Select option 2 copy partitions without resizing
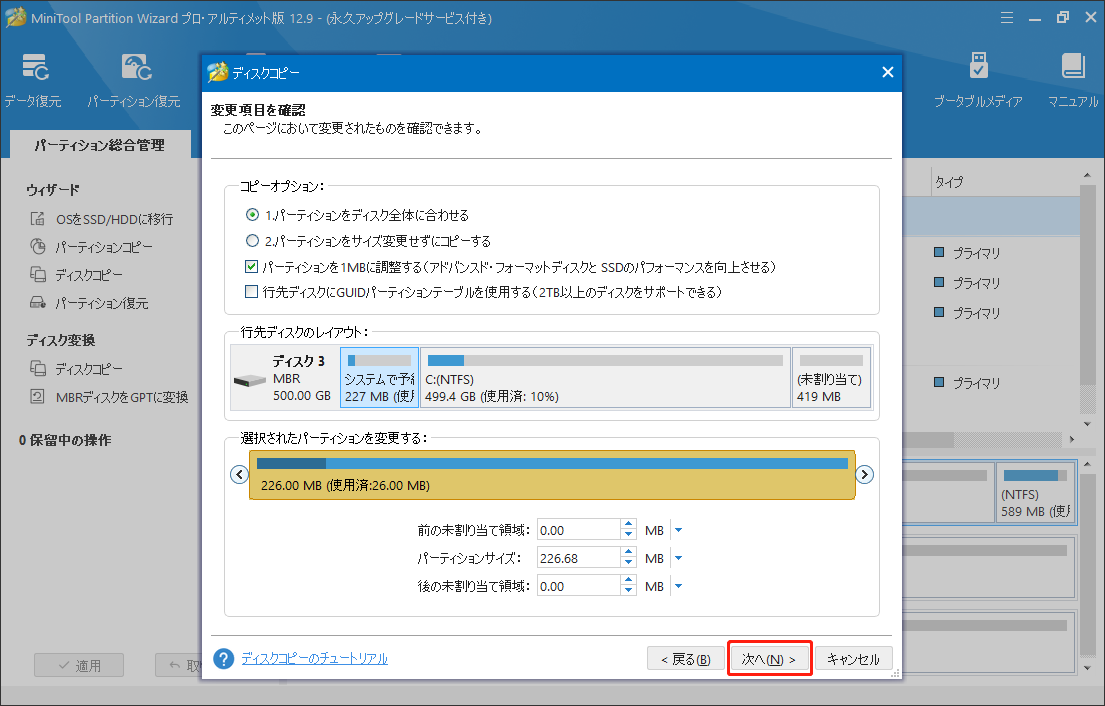The width and height of the screenshot is (1105, 706). [x=252, y=240]
